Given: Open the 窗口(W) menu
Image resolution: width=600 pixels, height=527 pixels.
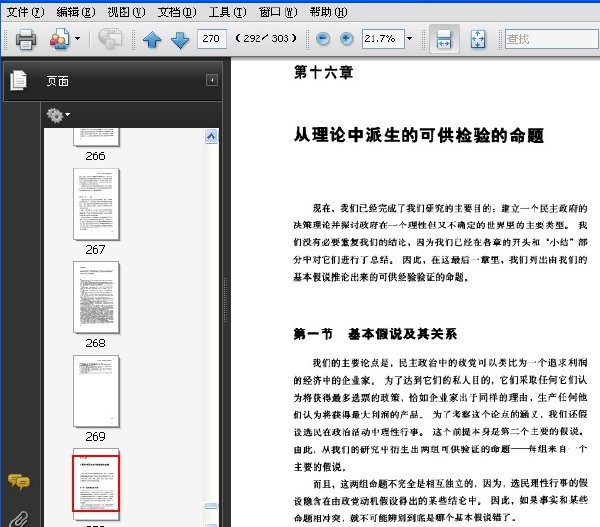Looking at the screenshot, I should (x=278, y=12).
